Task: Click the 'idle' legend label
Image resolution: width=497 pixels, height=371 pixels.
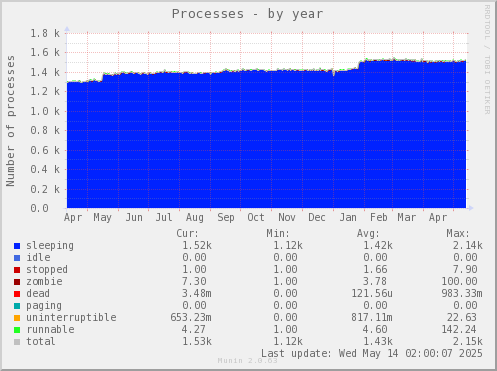Action: pyautogui.click(x=38, y=258)
